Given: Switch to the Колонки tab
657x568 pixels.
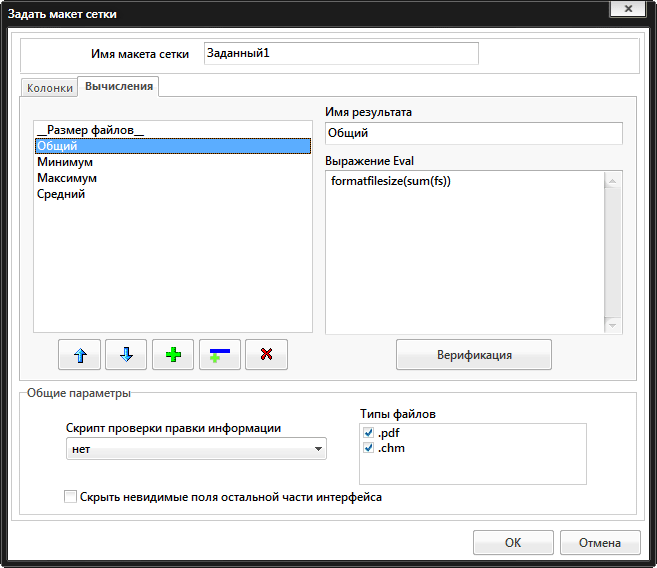Looking at the screenshot, I should click(x=49, y=88).
